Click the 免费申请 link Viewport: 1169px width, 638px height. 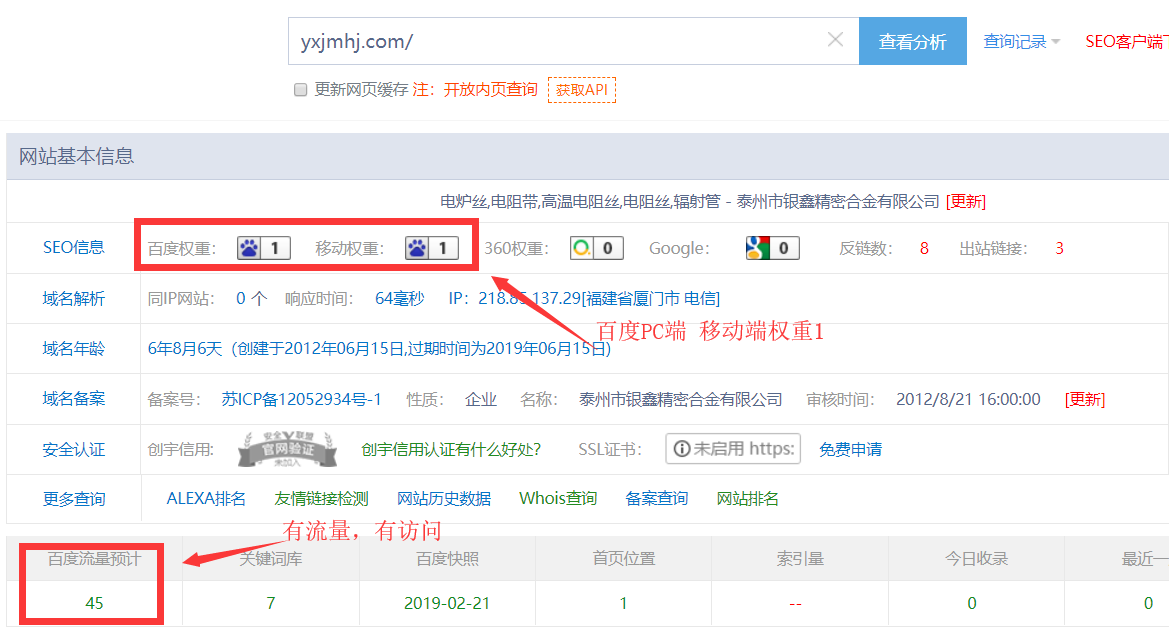click(850, 449)
